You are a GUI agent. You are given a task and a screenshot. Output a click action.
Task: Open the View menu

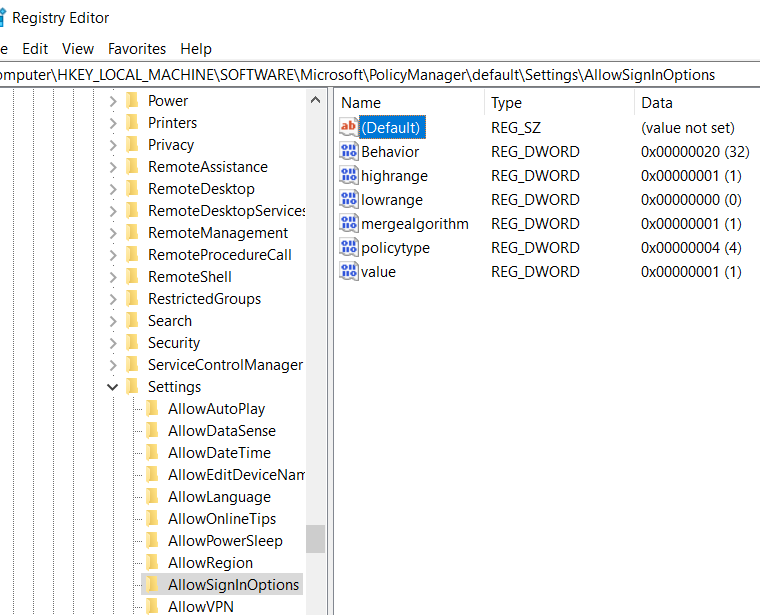[x=78, y=49]
